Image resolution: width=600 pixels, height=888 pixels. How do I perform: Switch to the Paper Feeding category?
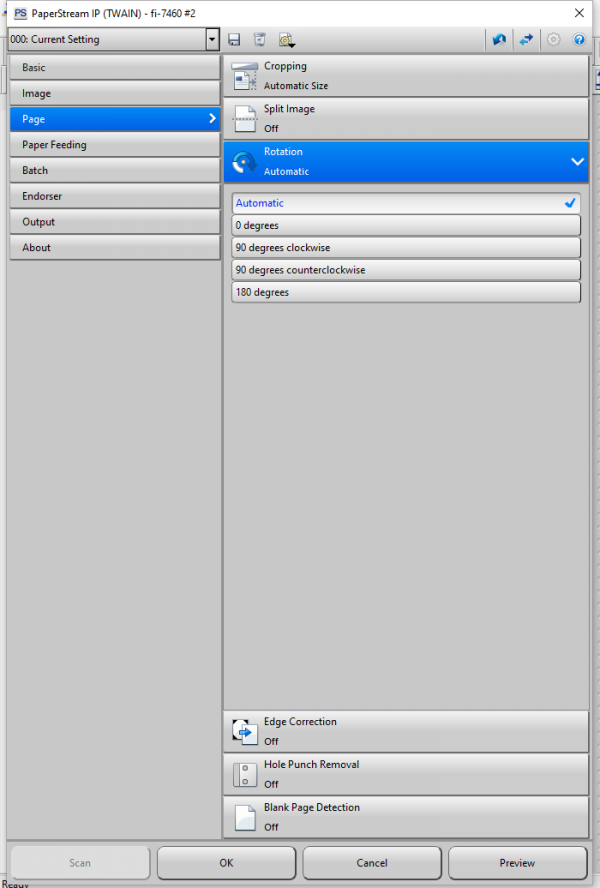tap(114, 145)
